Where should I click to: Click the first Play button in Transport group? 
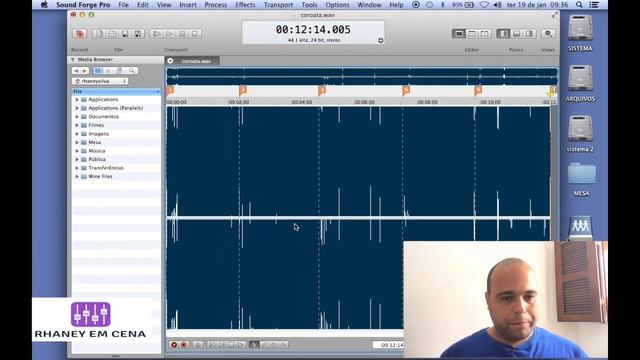156,34
